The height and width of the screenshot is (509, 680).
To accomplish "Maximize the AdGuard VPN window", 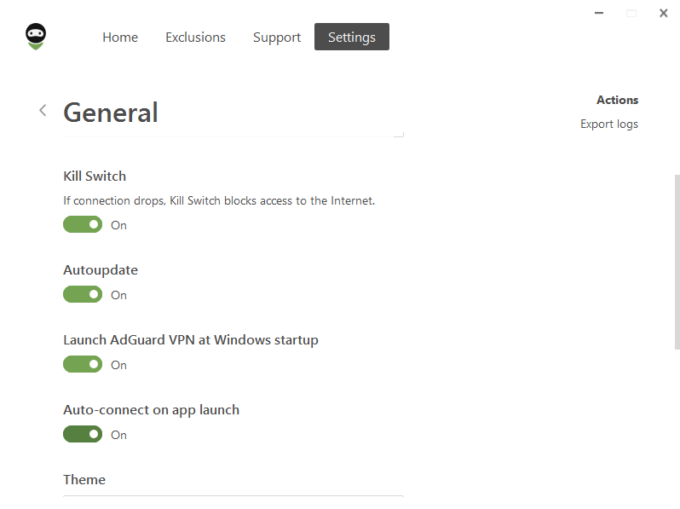I will point(631,14).
